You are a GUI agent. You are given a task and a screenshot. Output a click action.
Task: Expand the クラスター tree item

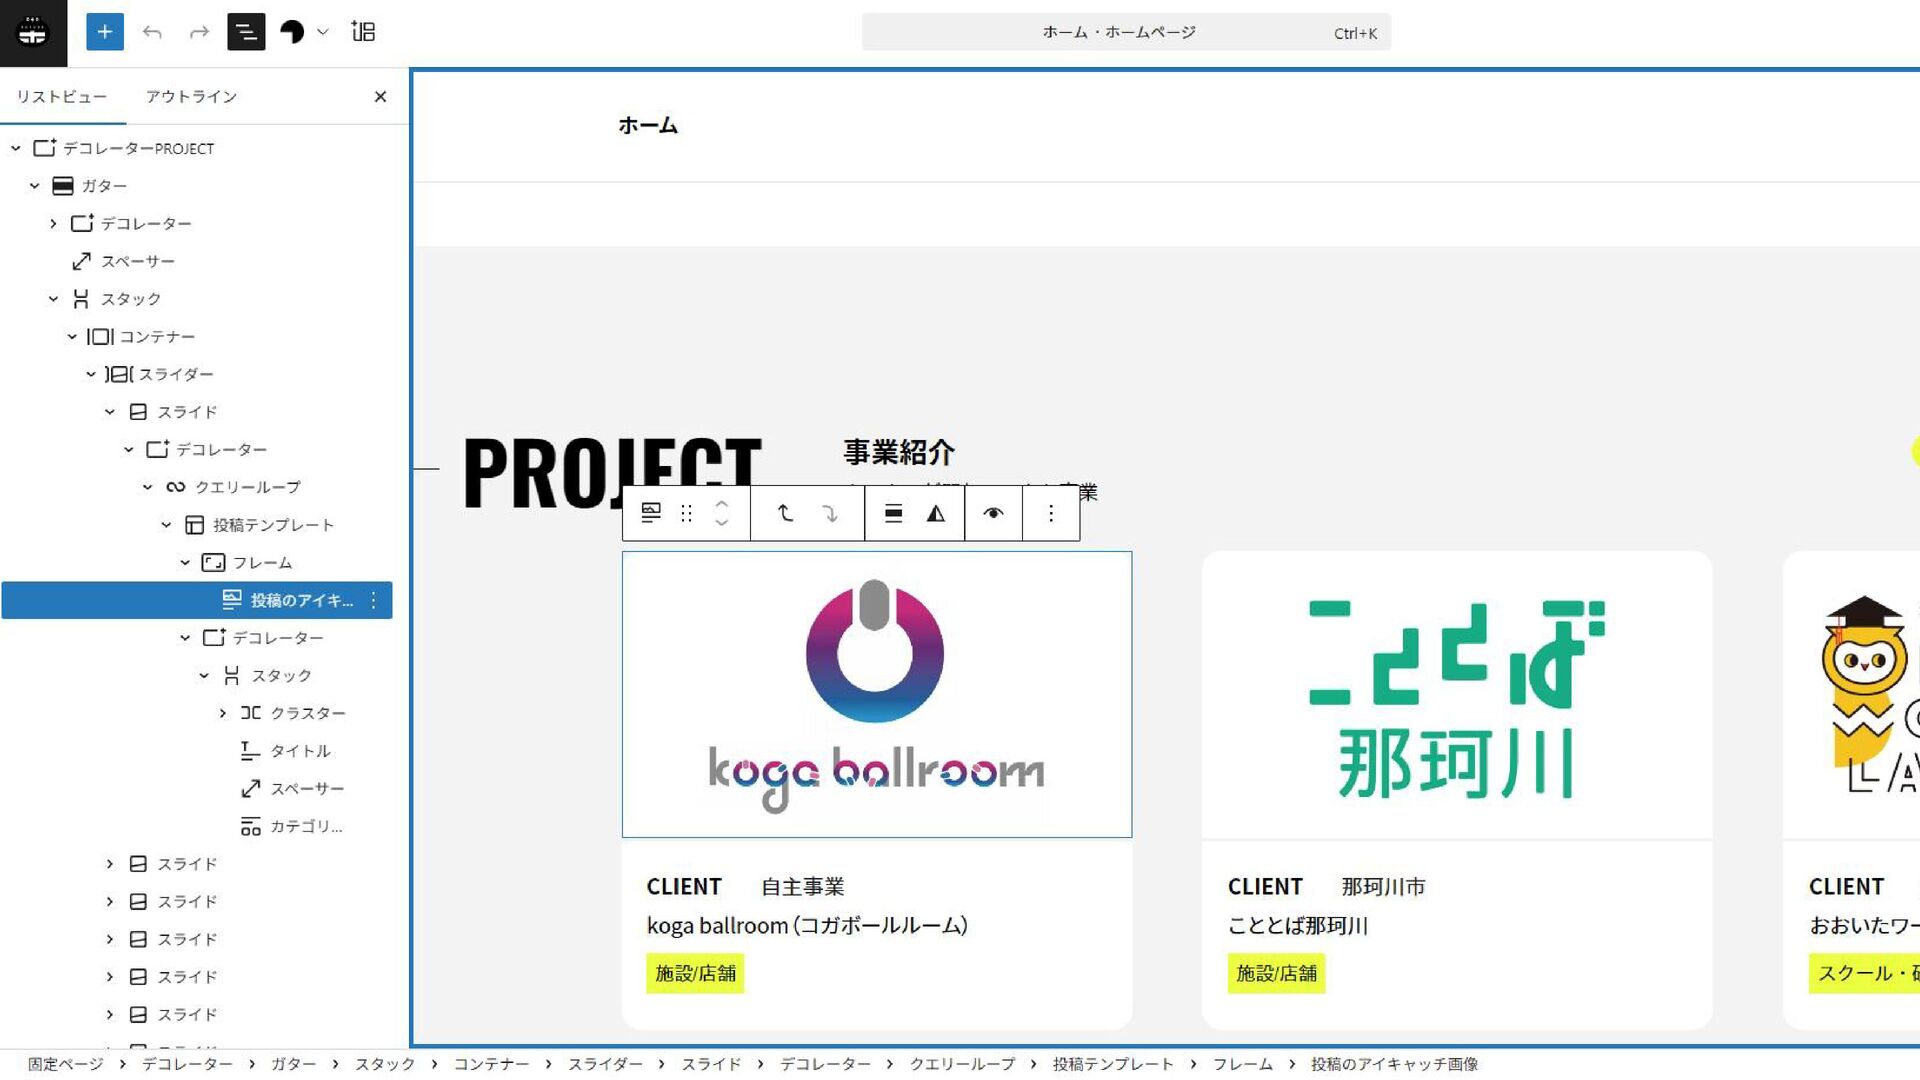(x=223, y=713)
